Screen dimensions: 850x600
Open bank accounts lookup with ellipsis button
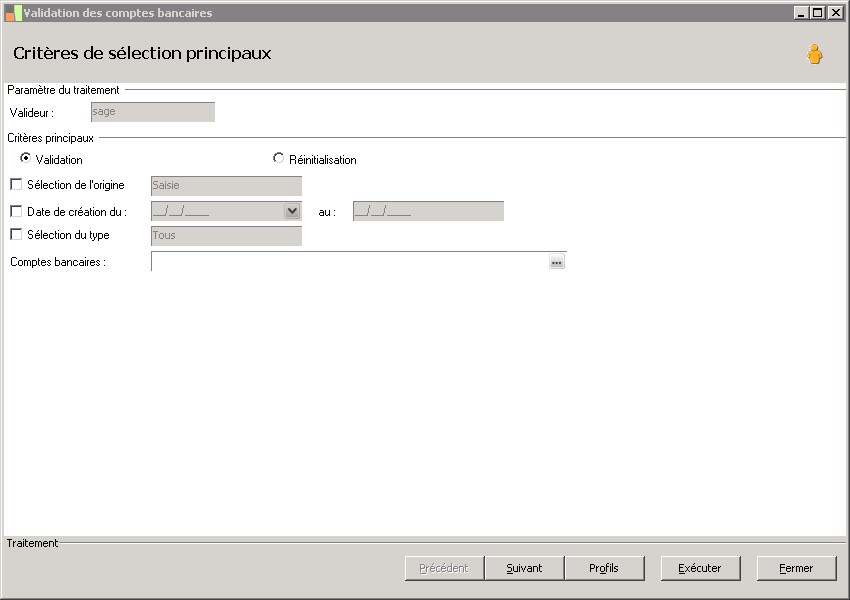(x=557, y=262)
